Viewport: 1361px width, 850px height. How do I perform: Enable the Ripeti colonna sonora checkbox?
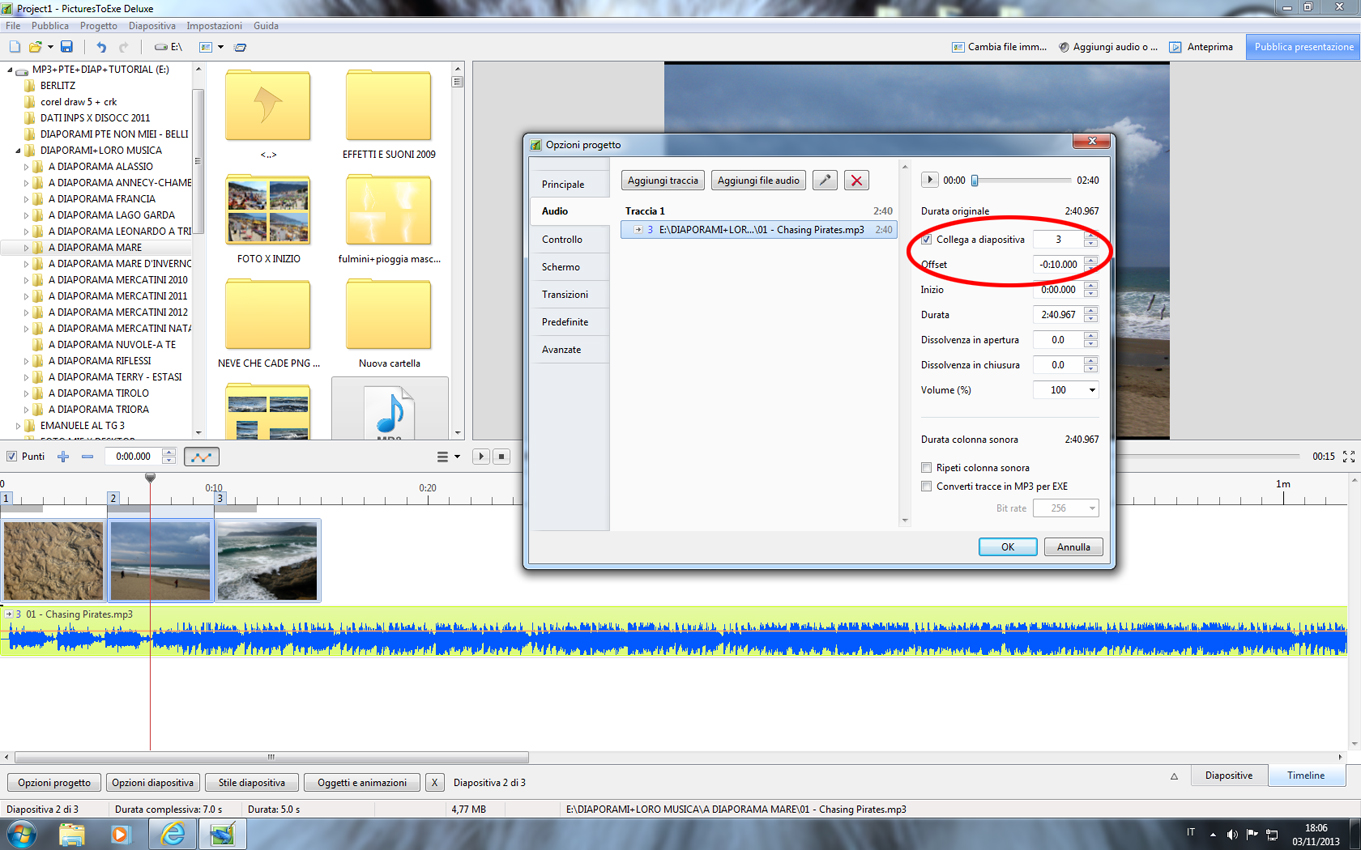click(927, 468)
